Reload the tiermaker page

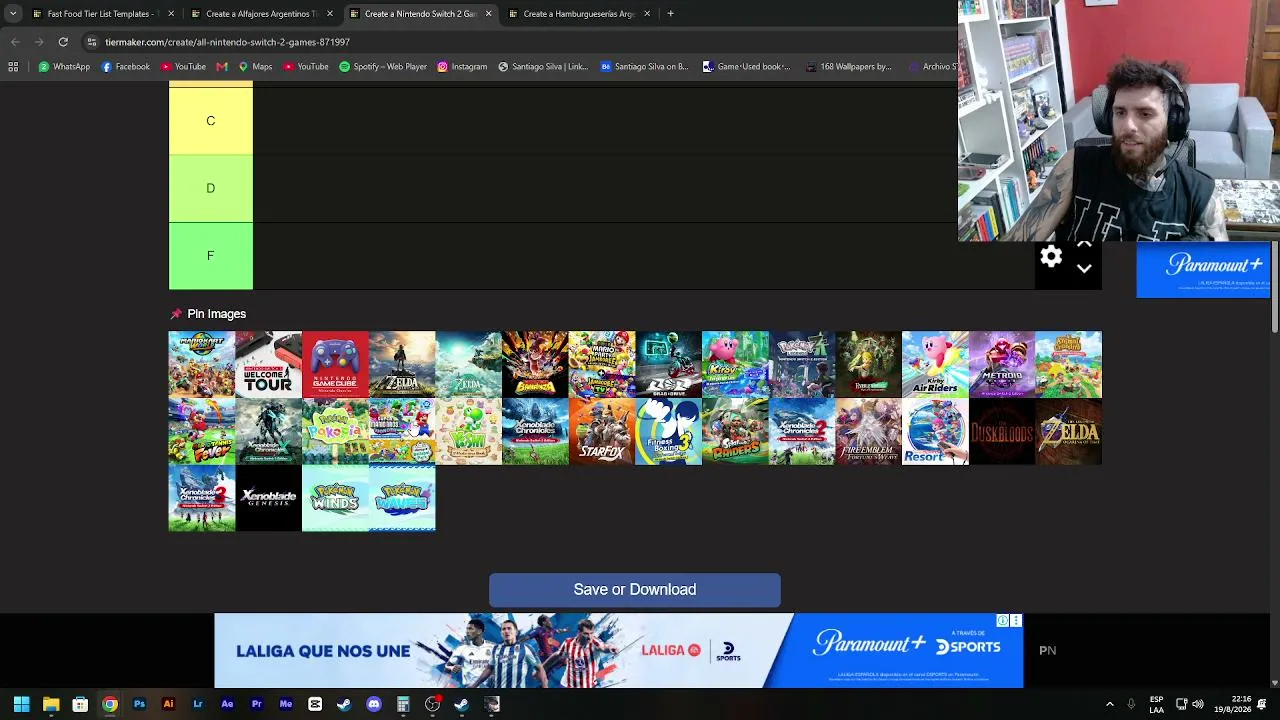coord(63,42)
